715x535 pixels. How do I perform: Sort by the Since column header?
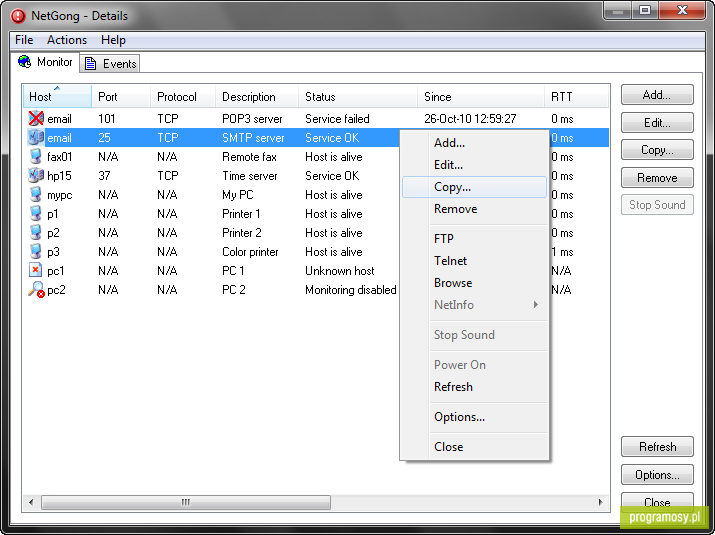pos(481,97)
